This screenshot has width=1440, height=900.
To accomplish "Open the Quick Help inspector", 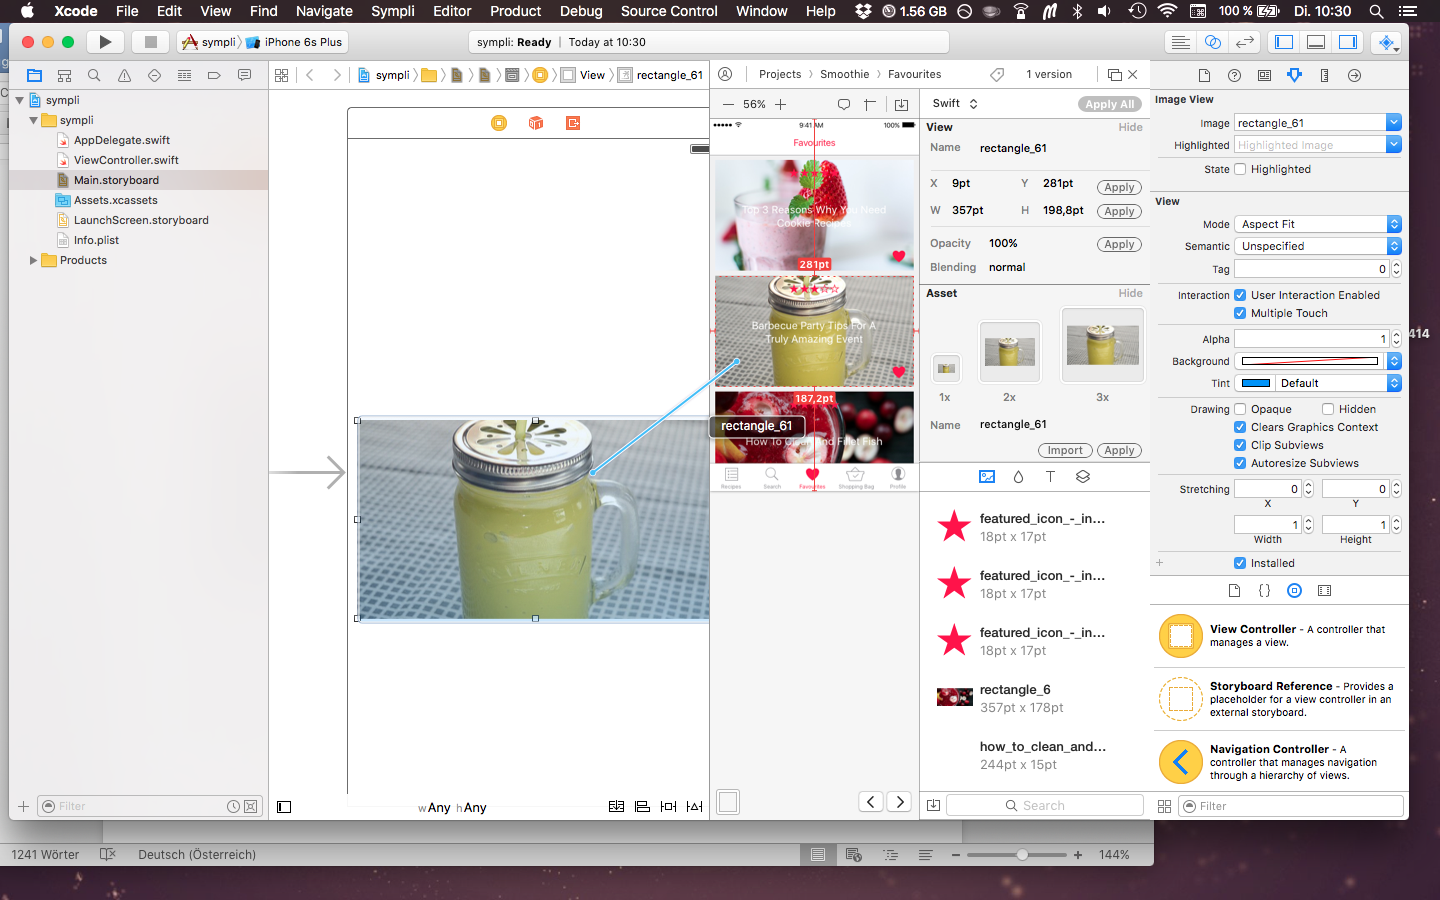I will (x=1234, y=75).
